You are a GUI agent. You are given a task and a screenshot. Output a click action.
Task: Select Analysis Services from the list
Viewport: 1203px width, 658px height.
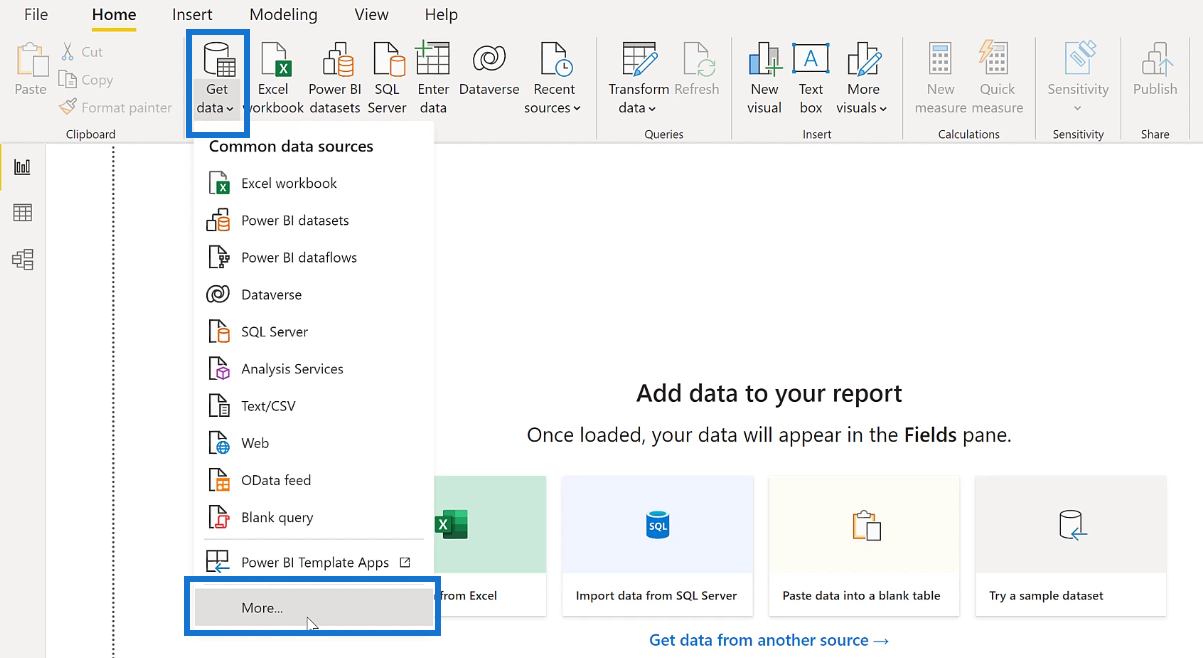[314, 368]
